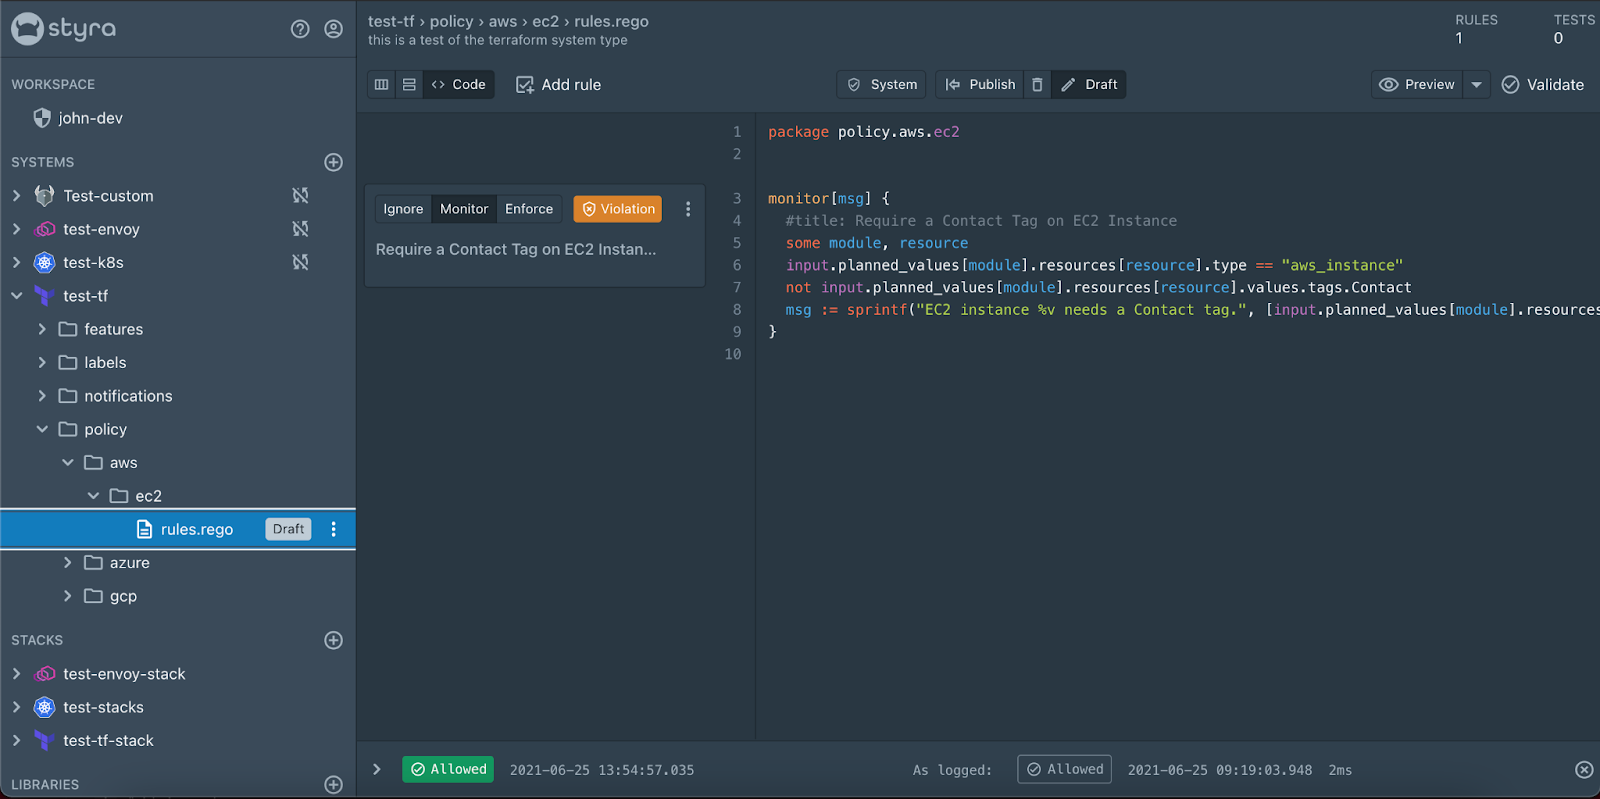The width and height of the screenshot is (1600, 799).
Task: Click inside the code editor line 10
Action: (x=1177, y=354)
